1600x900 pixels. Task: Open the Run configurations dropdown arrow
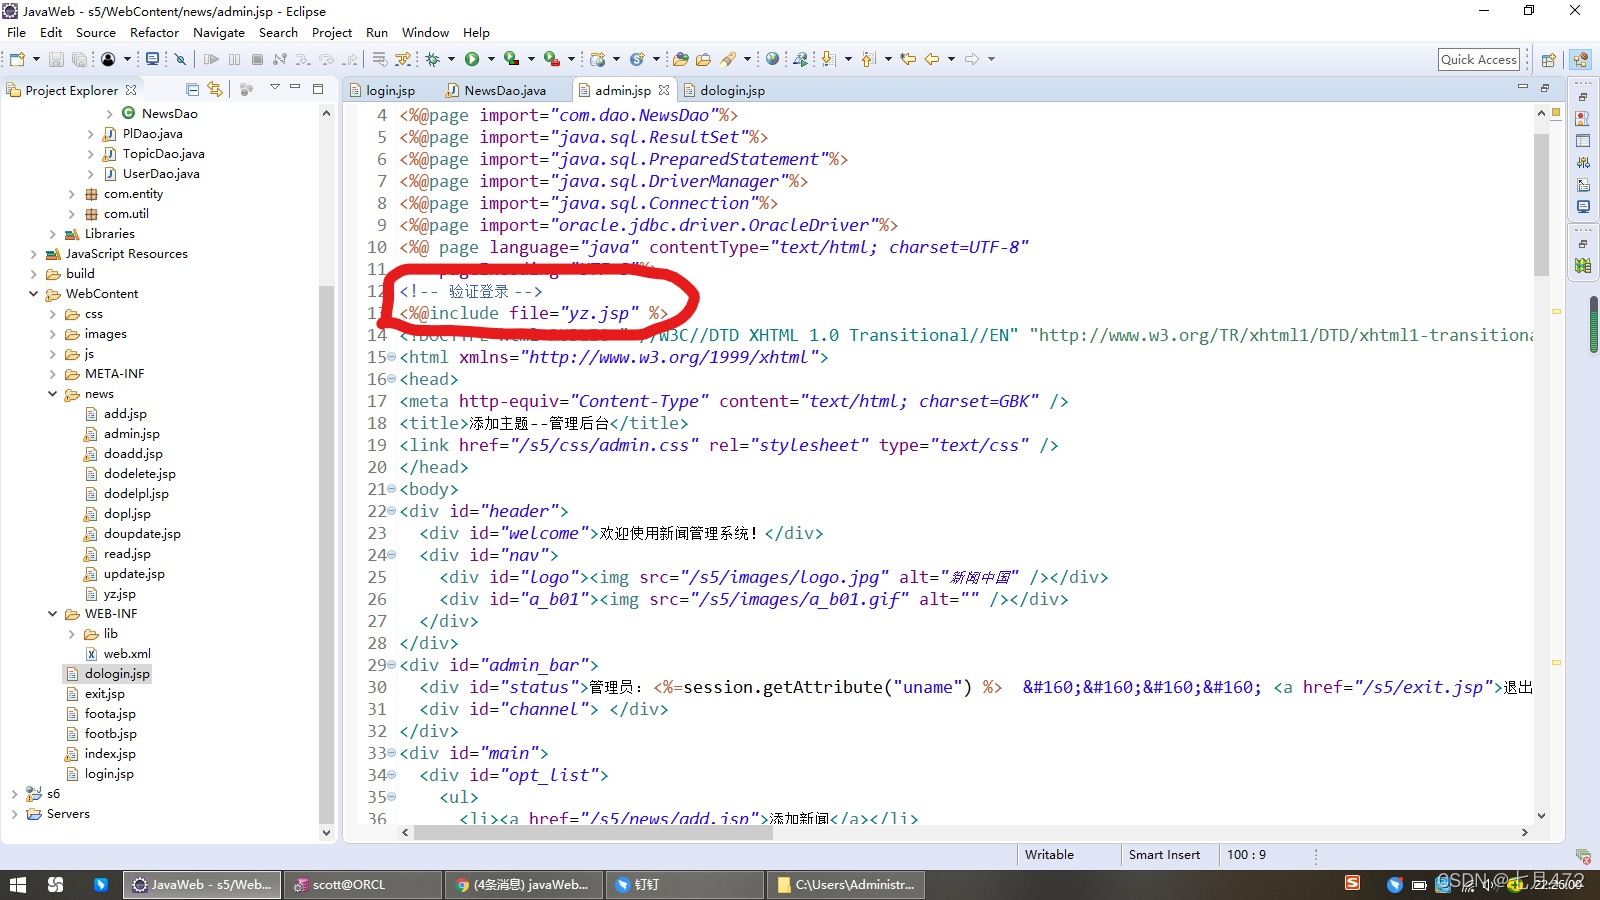[489, 59]
